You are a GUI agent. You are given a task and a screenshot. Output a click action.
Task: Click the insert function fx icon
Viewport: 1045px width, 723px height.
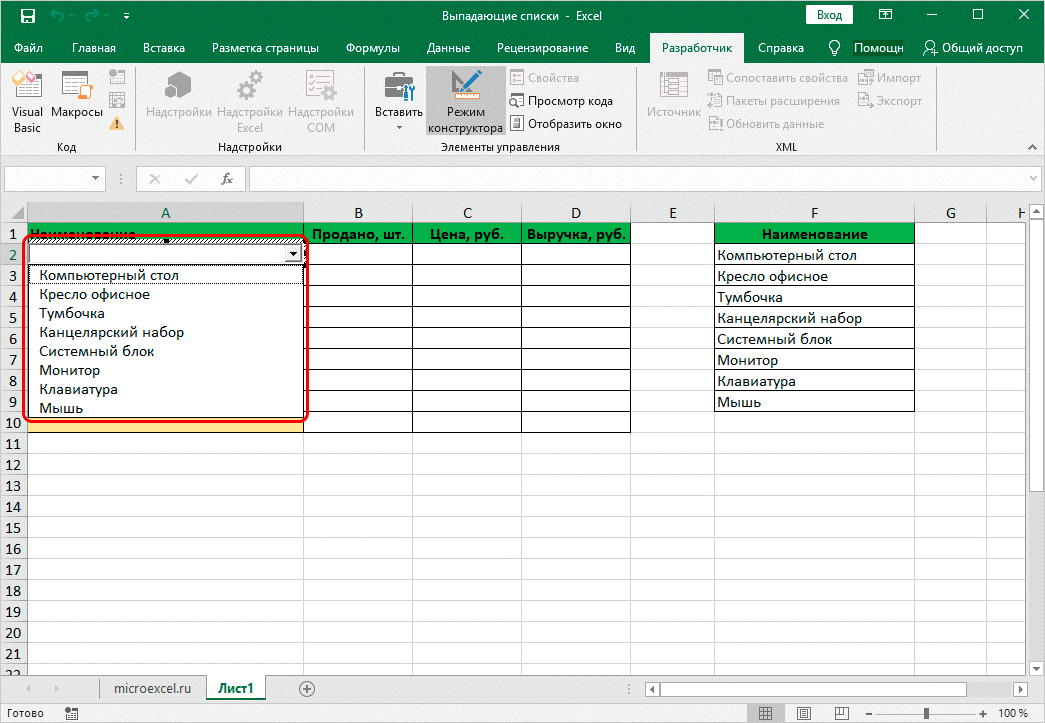(x=227, y=179)
